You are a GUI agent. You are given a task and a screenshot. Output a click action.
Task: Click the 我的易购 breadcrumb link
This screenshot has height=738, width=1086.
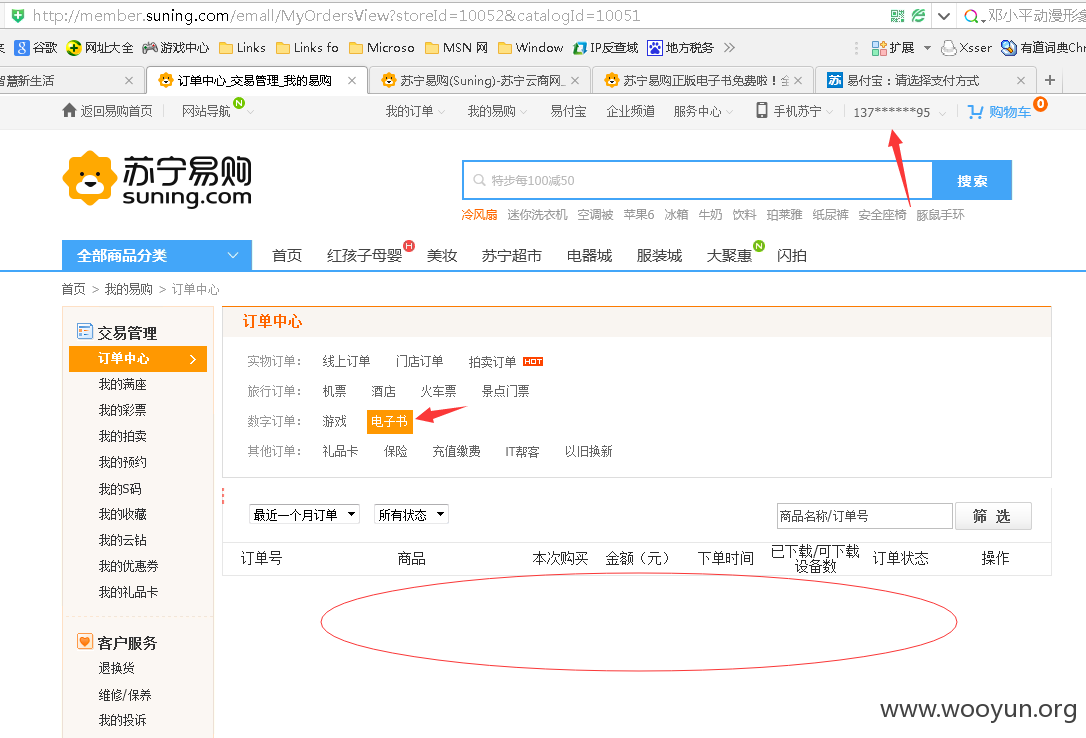click(128, 289)
